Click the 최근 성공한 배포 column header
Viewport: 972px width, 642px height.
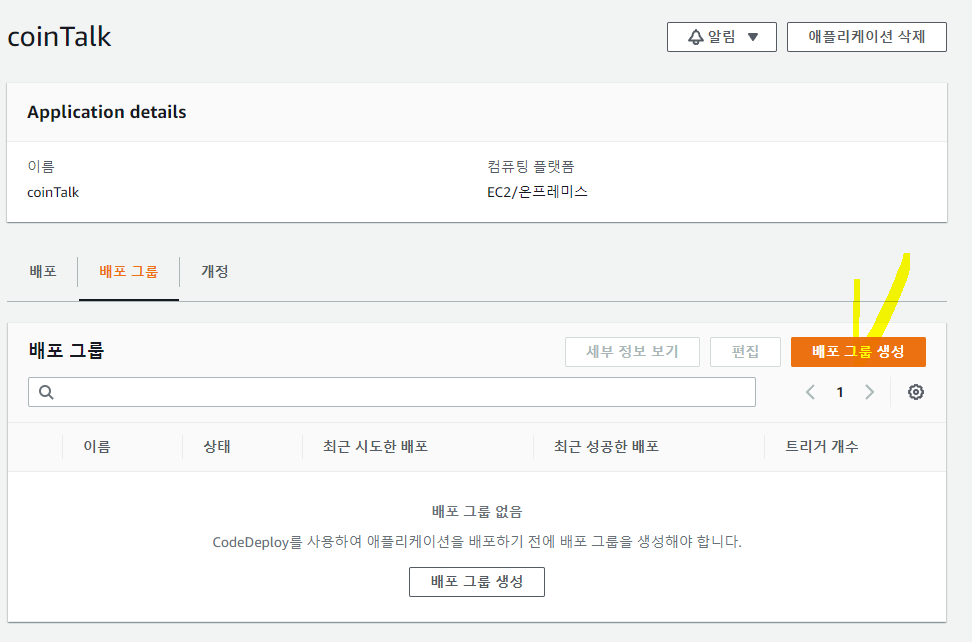[606, 447]
